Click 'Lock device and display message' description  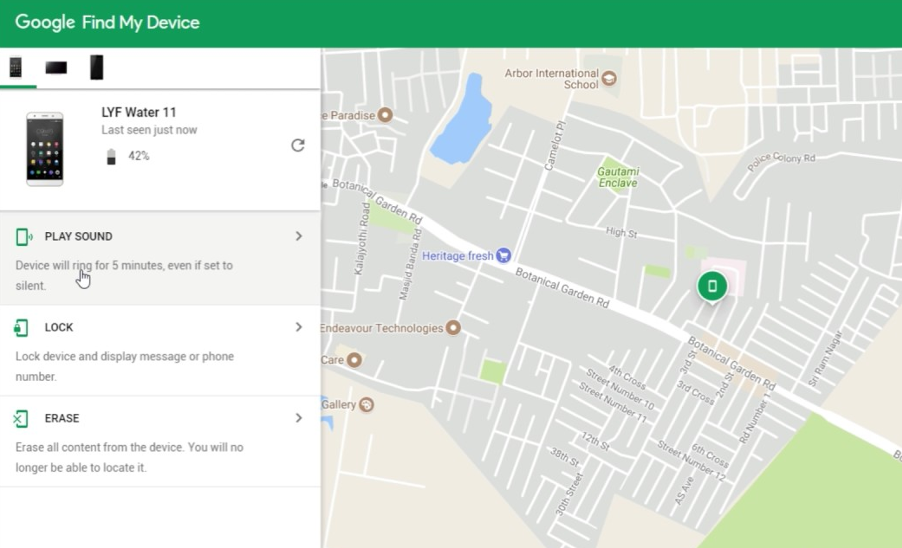[125, 366]
